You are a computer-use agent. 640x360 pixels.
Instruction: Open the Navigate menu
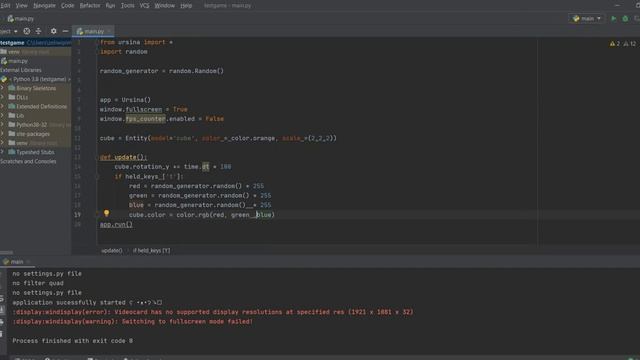pos(44,6)
